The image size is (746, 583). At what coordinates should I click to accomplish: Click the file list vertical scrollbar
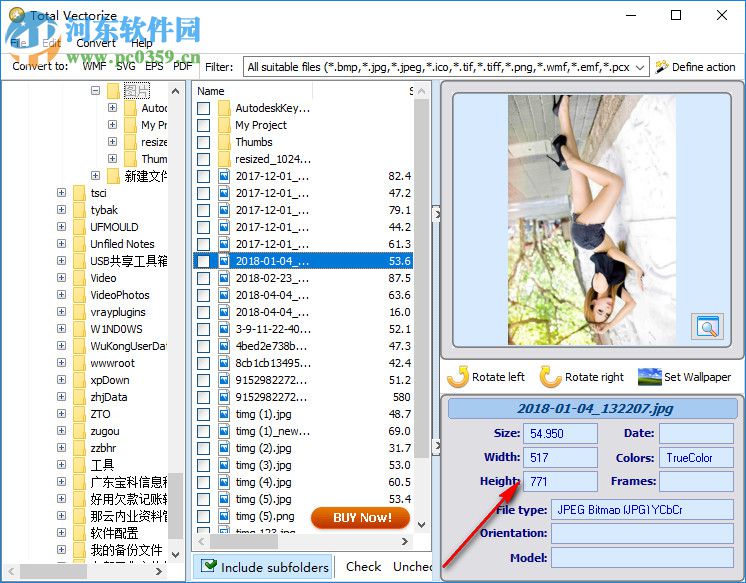[421, 307]
